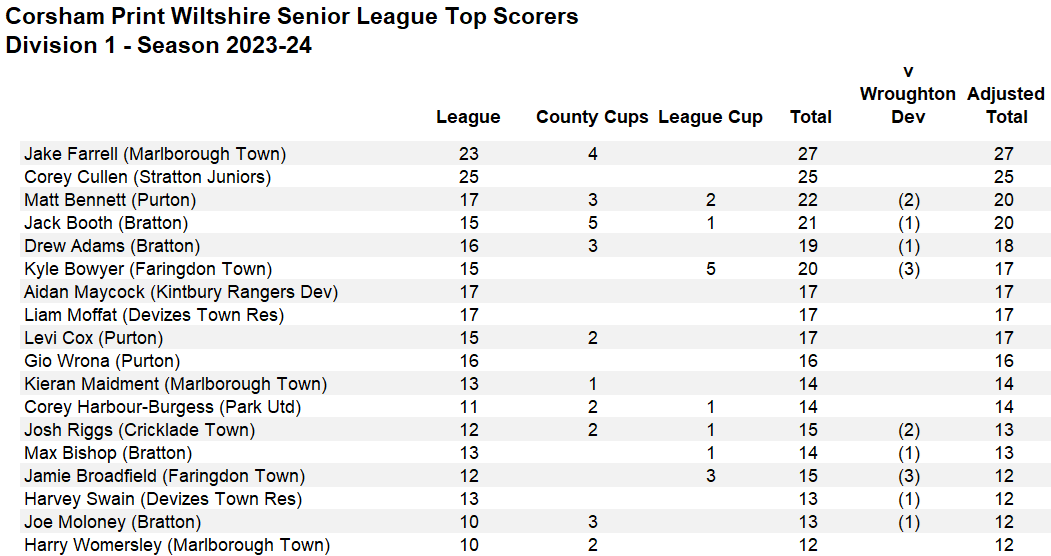Click the page title "Corsham Print Wiltshire Senior League Top Scorers"
The width and height of the screenshot is (1051, 556).
[292, 17]
